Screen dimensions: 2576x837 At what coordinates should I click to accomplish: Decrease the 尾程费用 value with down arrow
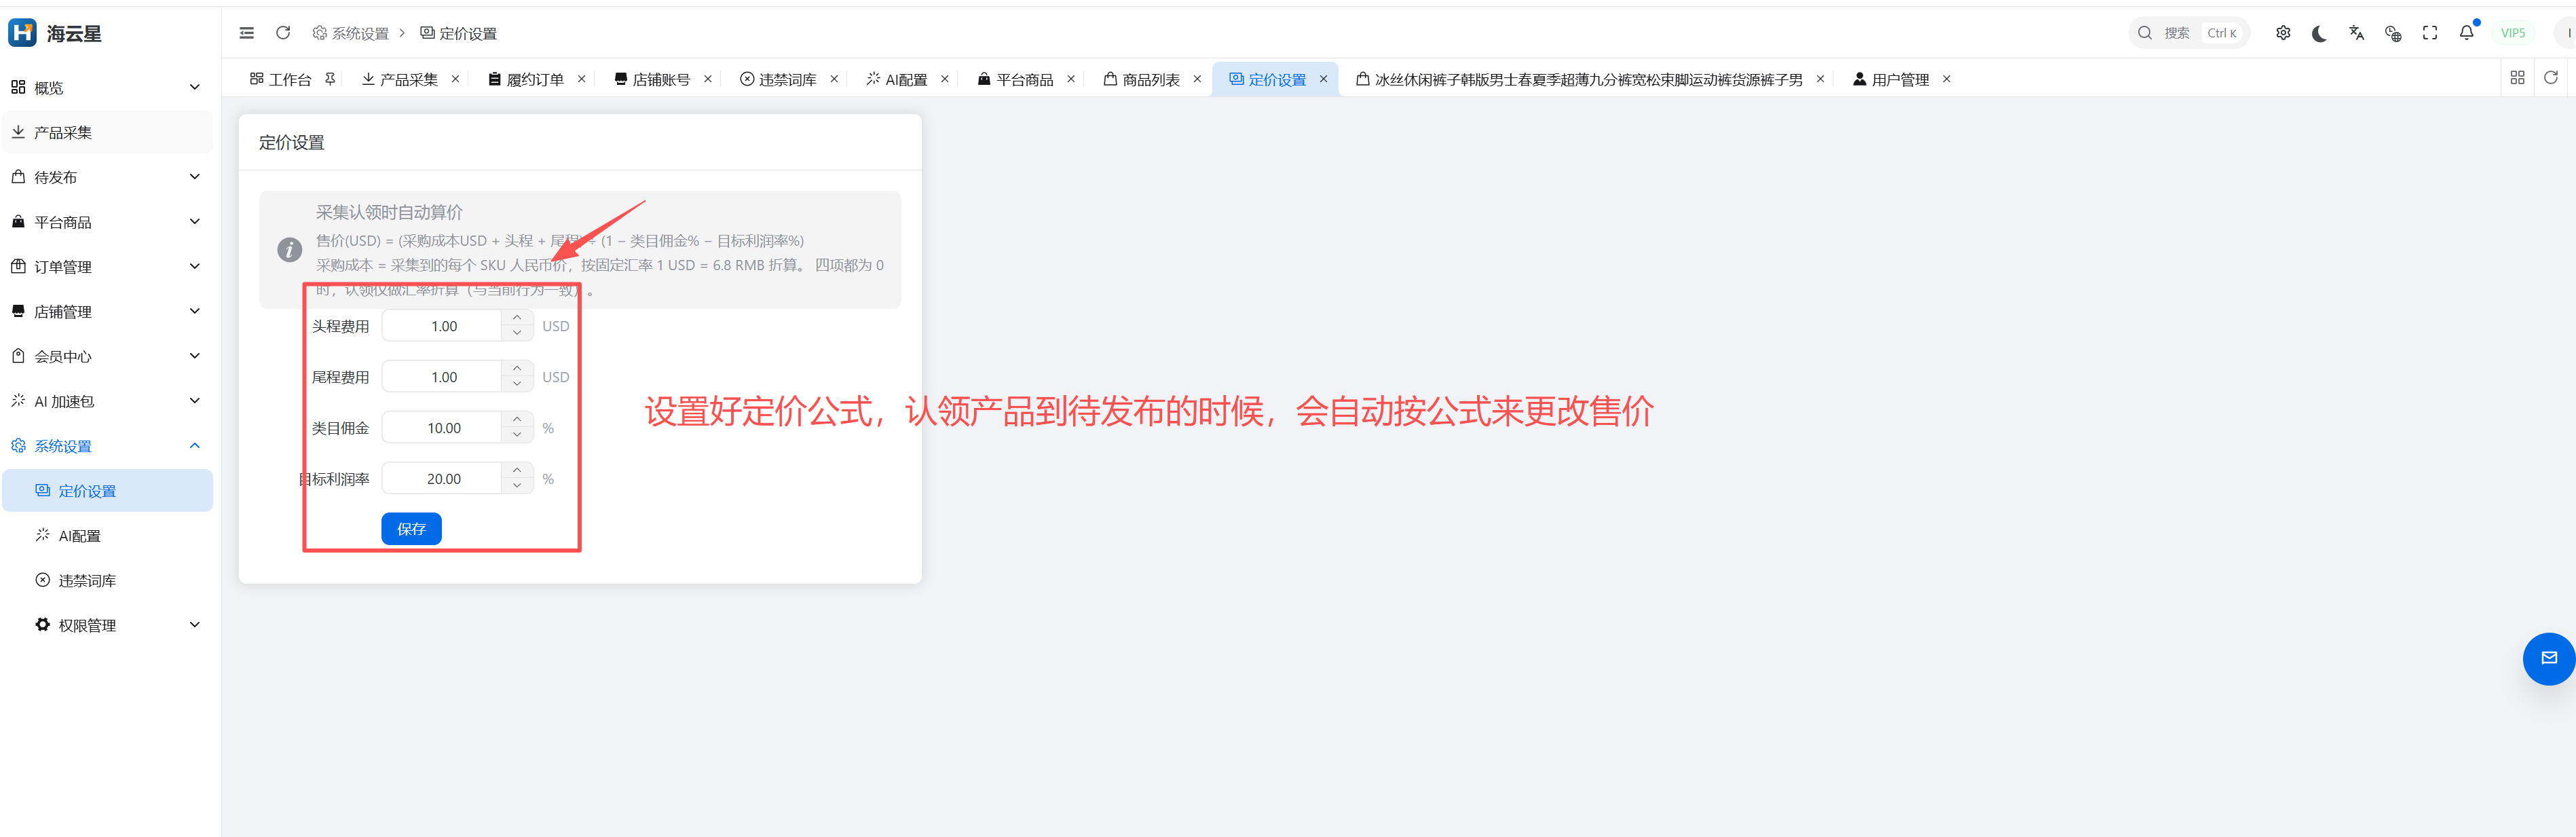point(517,384)
